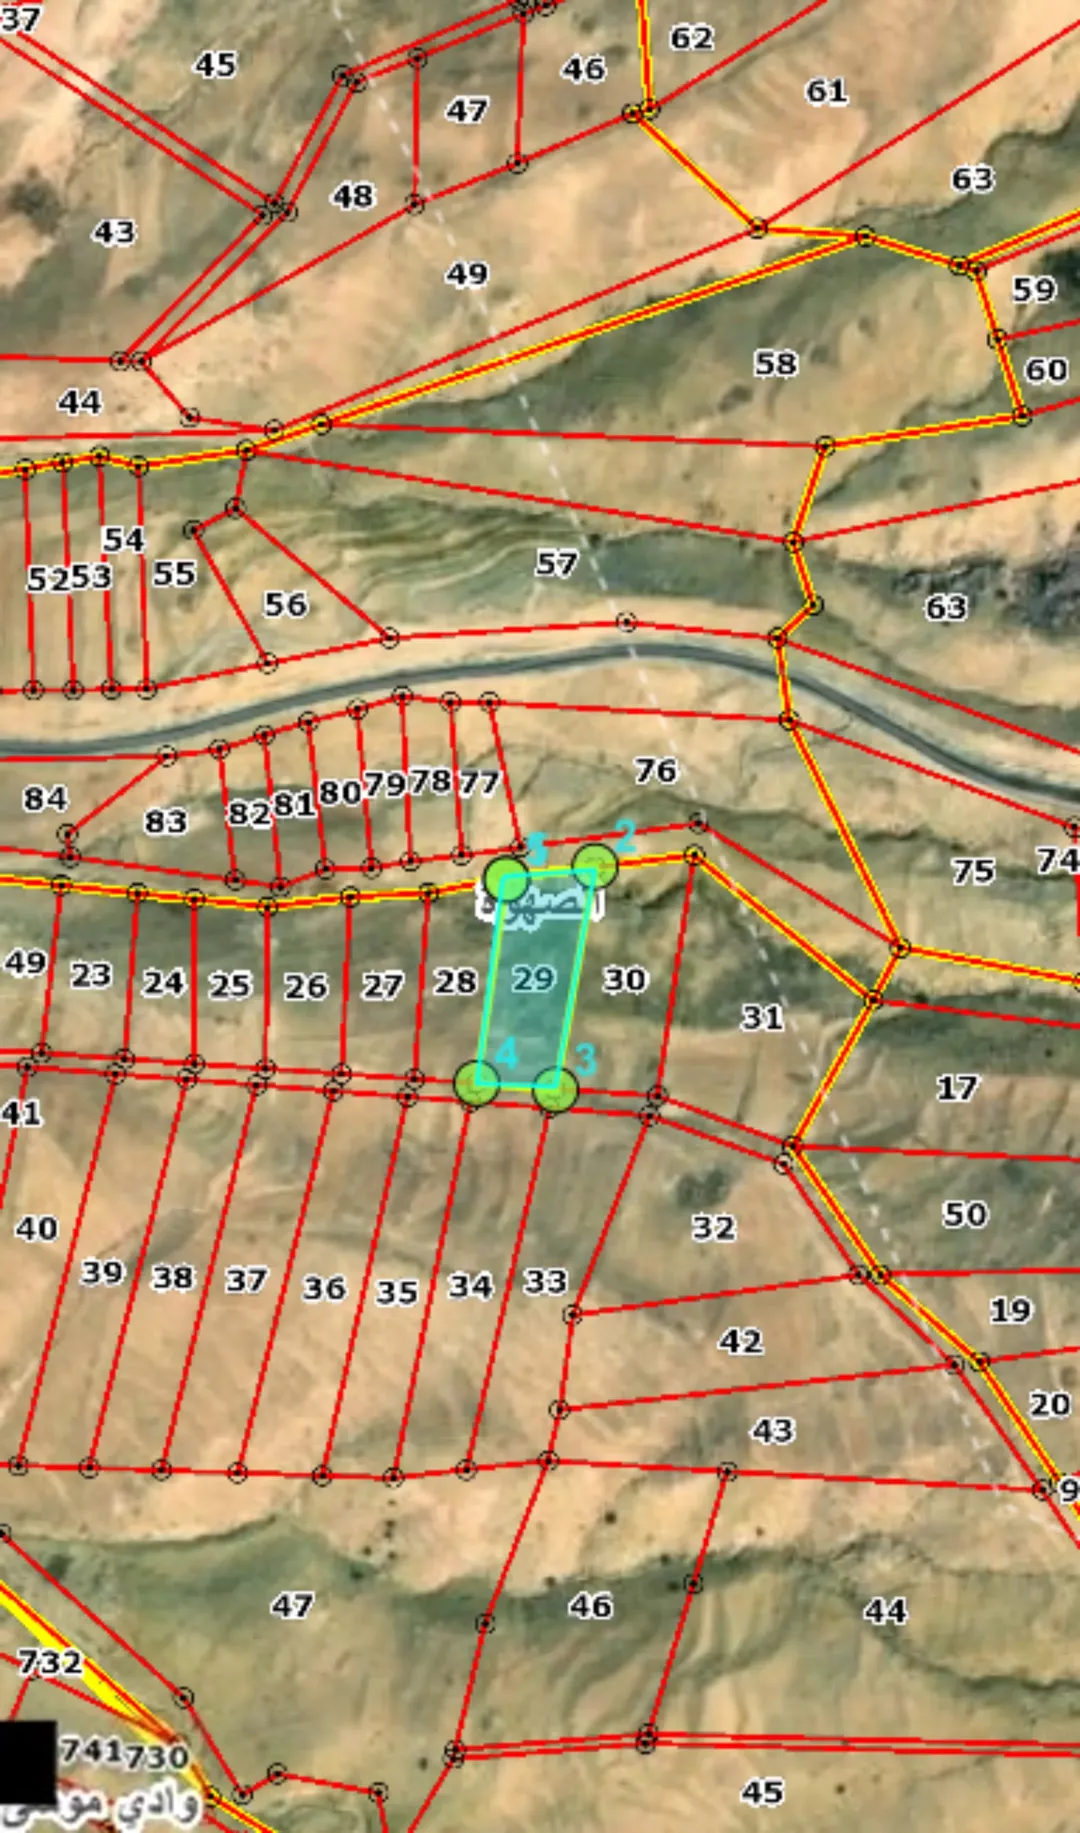1080x1833 pixels.
Task: Select parcel 28 beside highlighted plot
Action: point(456,982)
